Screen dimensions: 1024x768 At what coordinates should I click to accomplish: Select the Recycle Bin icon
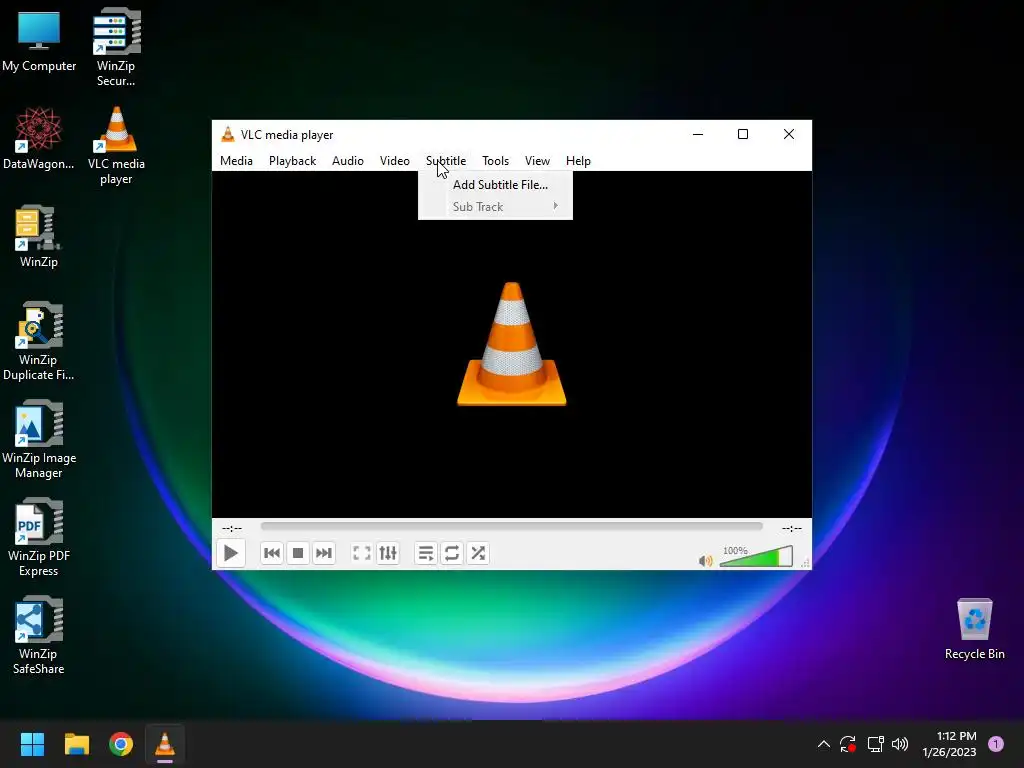(x=974, y=628)
